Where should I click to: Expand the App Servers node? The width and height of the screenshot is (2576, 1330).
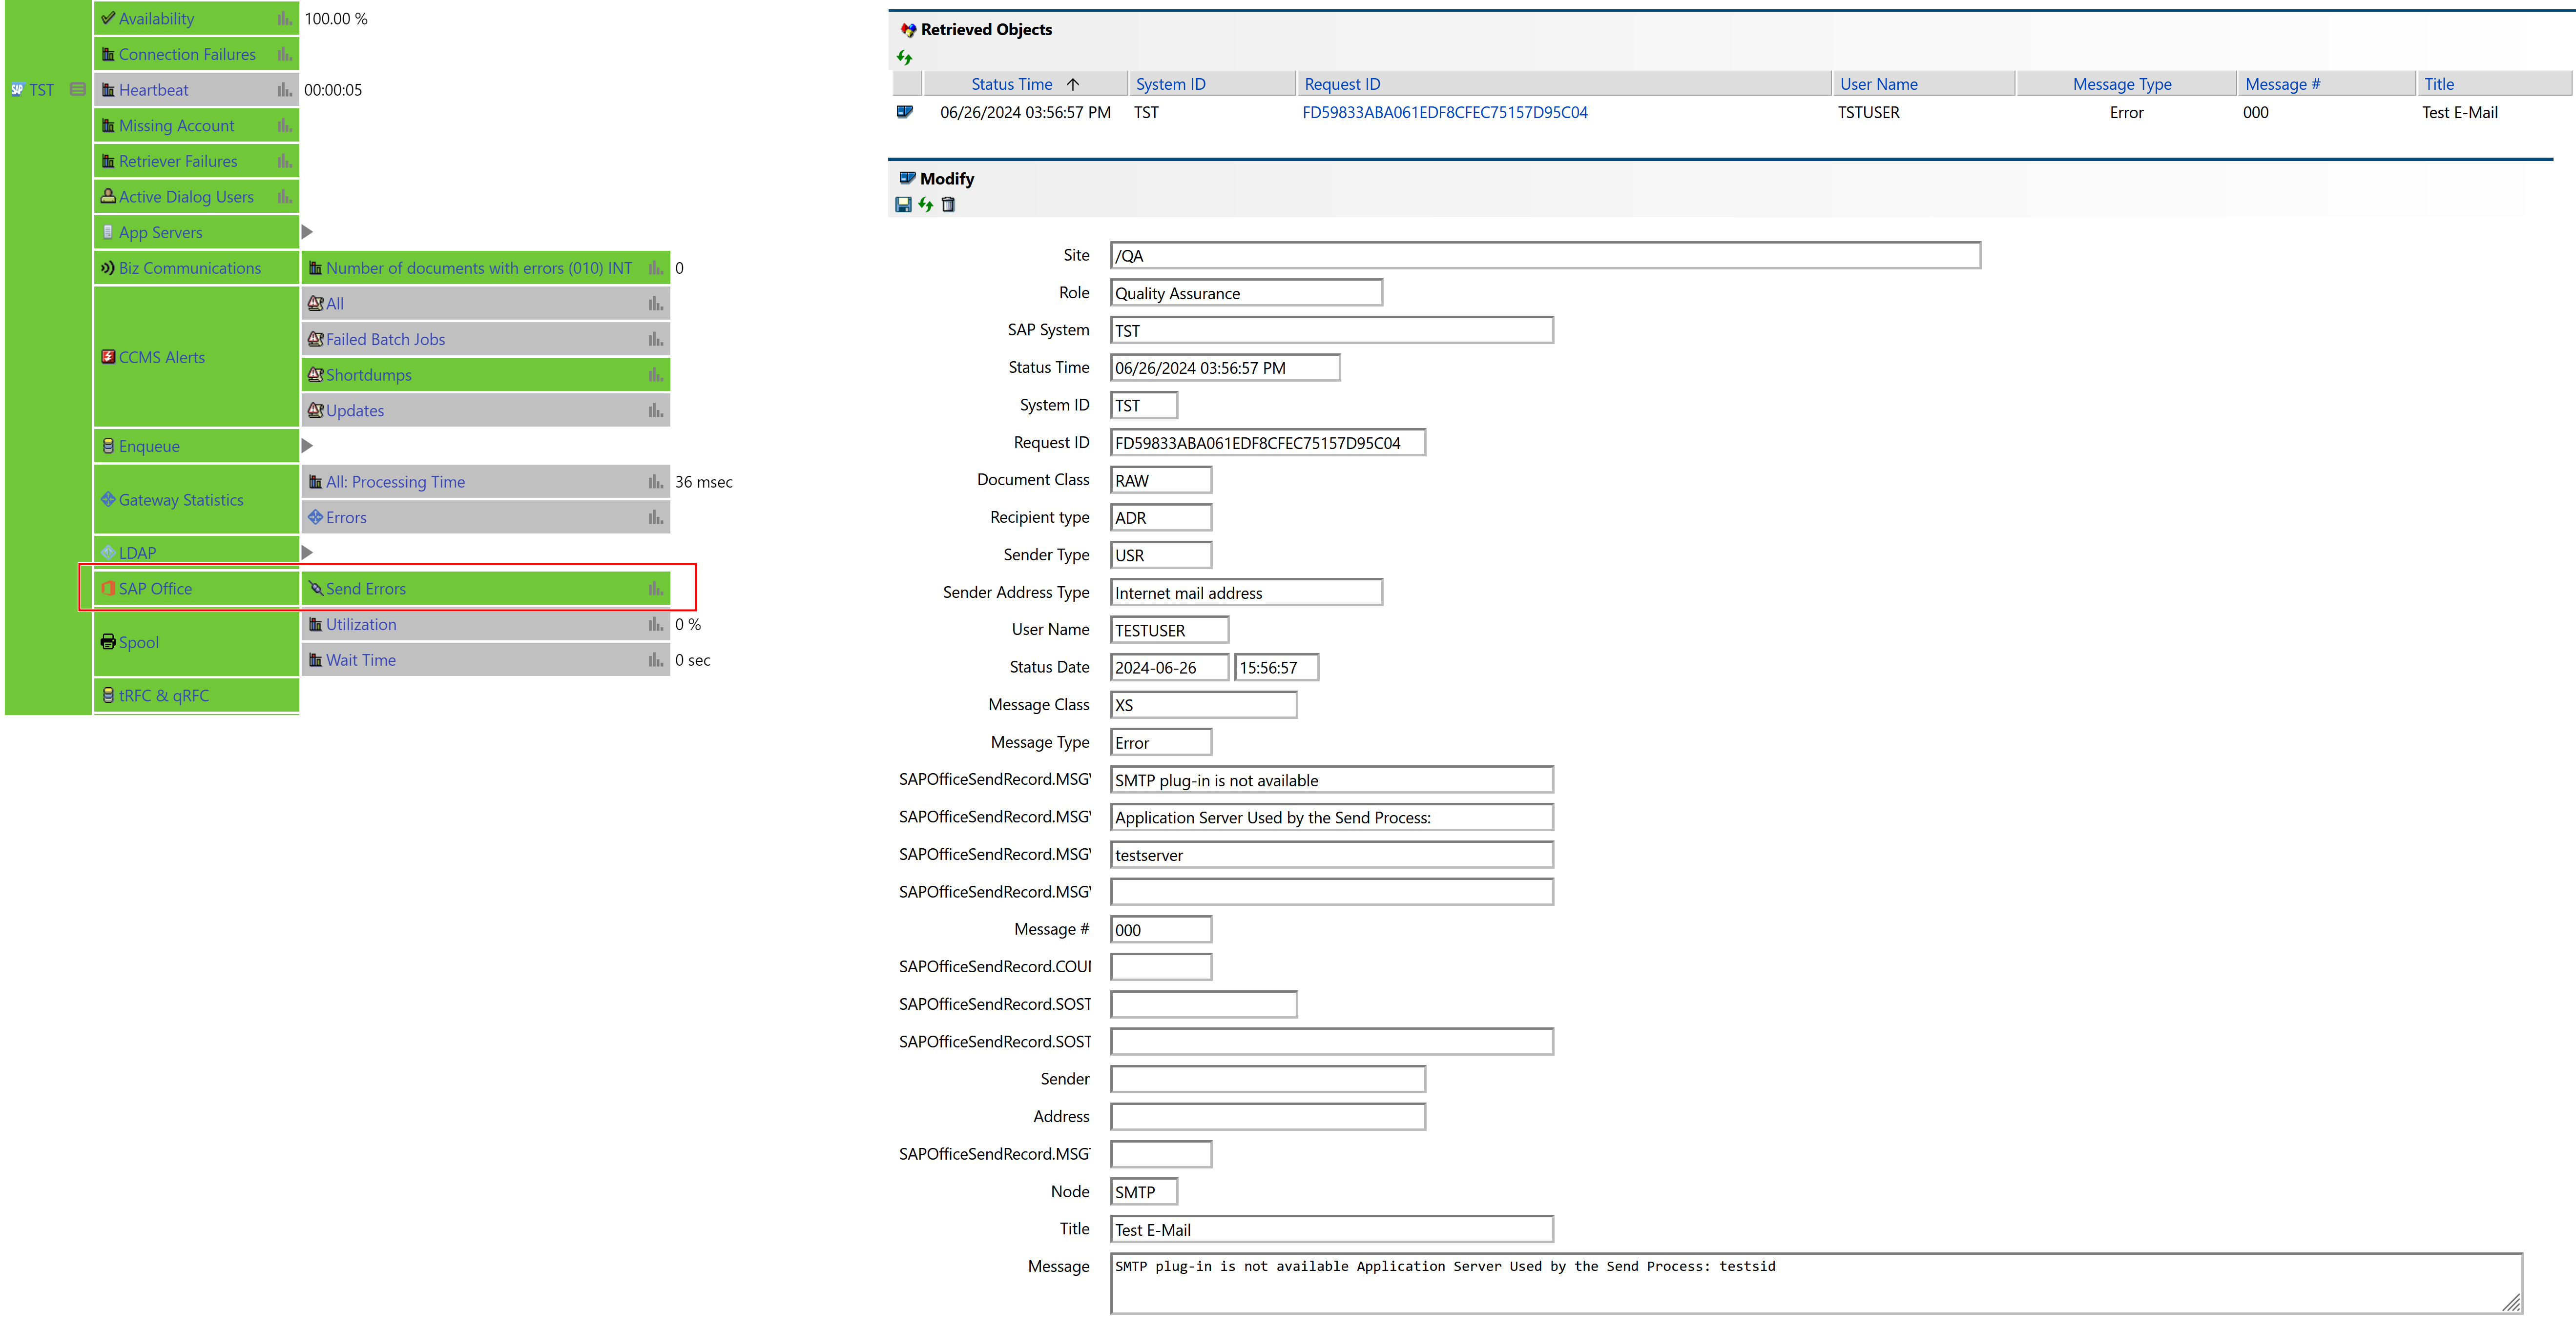pyautogui.click(x=307, y=233)
